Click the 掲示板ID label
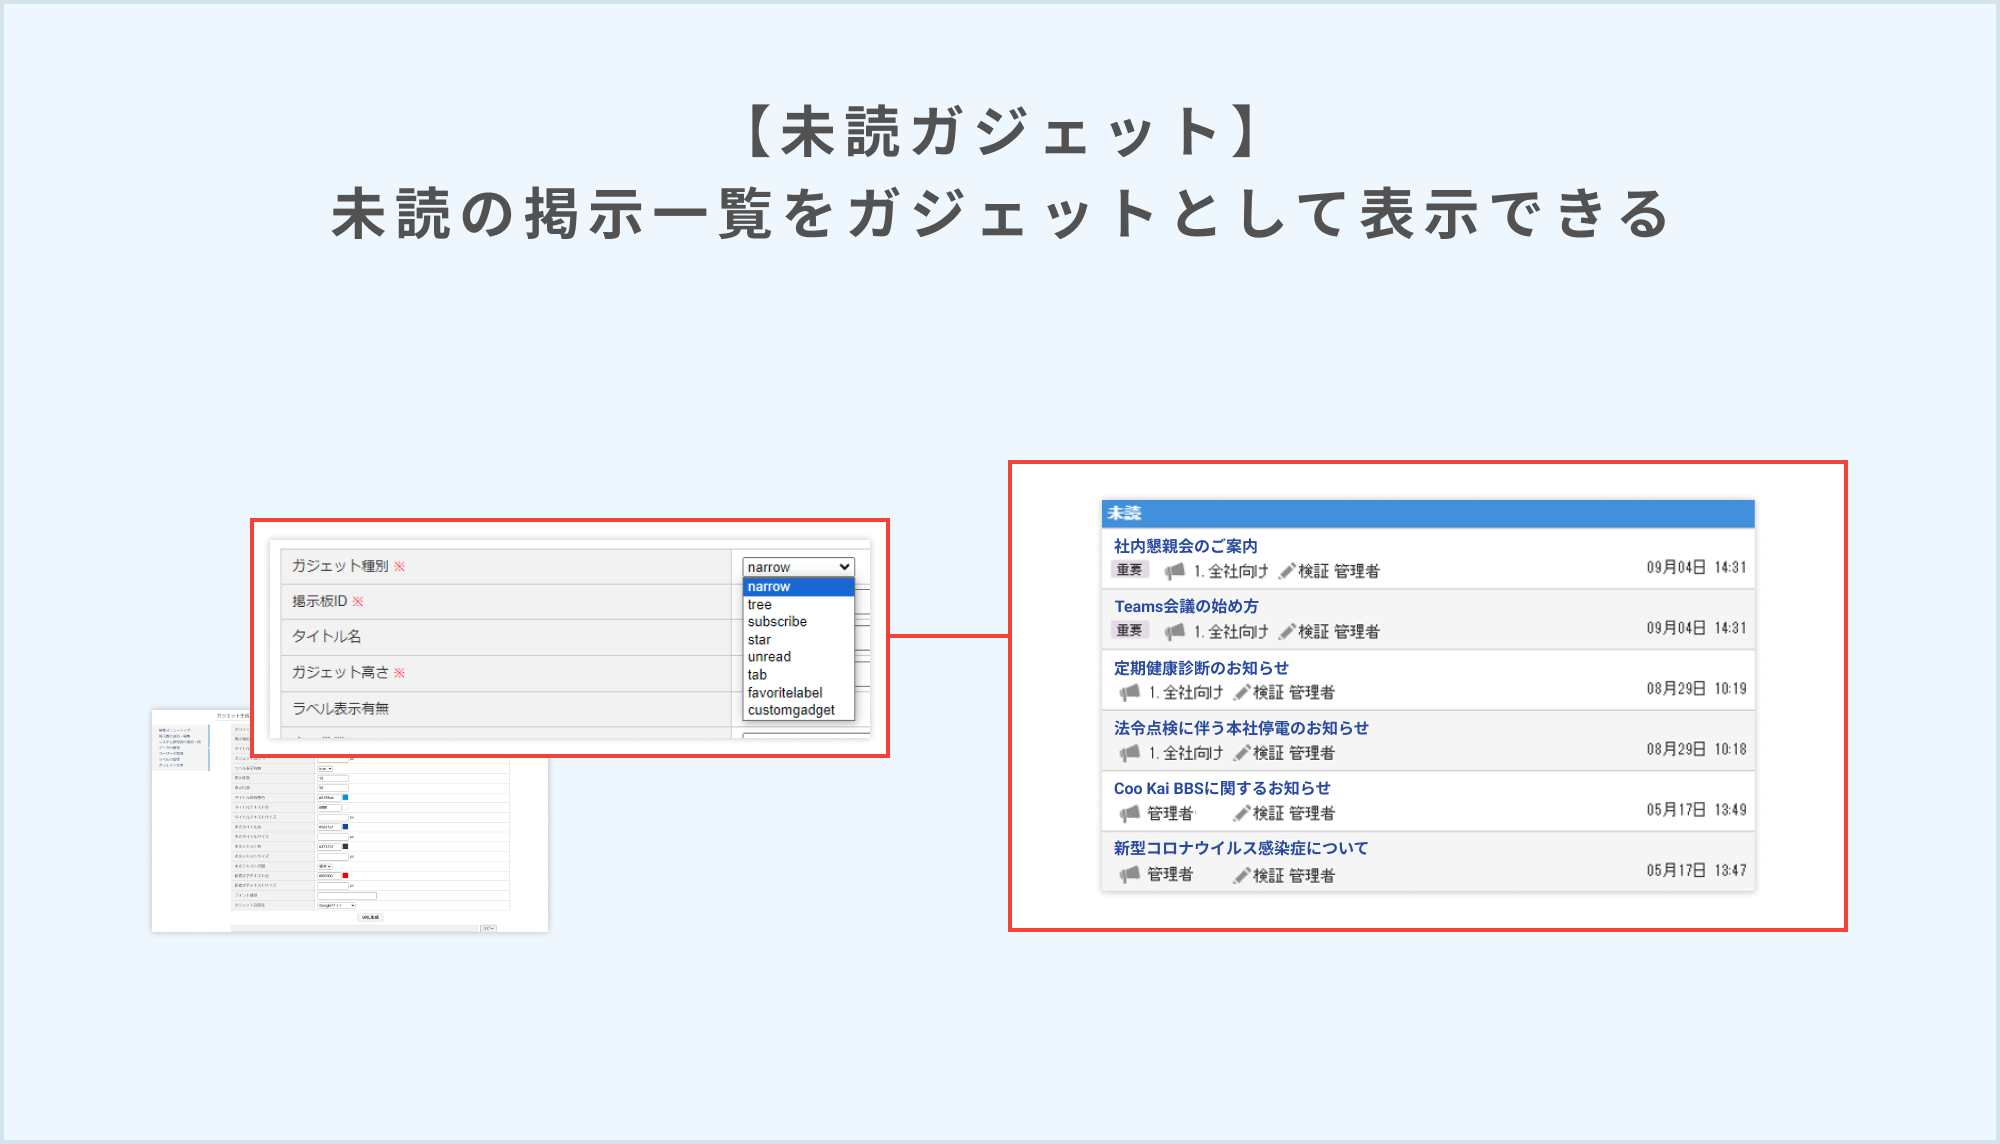 click(320, 601)
